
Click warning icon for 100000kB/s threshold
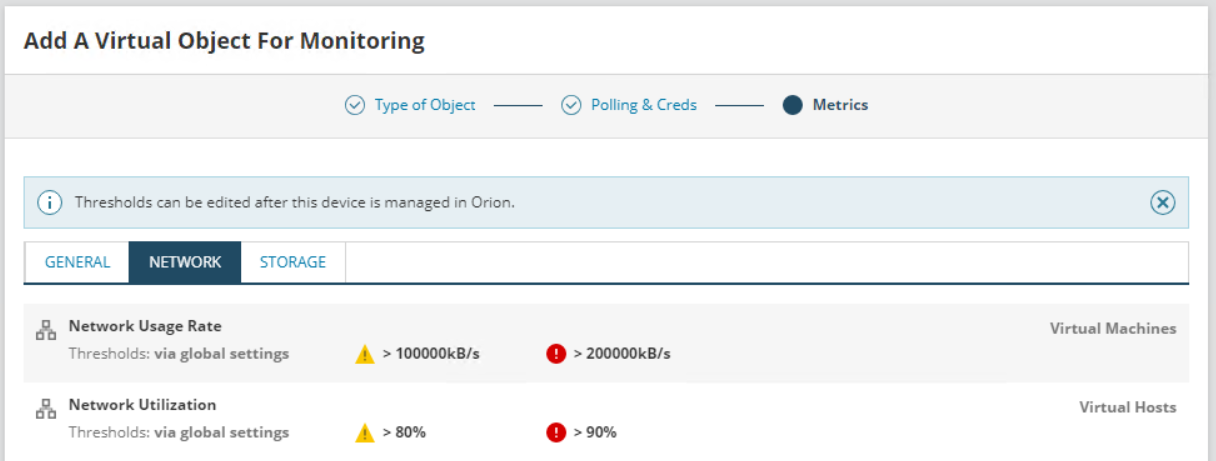(x=365, y=354)
